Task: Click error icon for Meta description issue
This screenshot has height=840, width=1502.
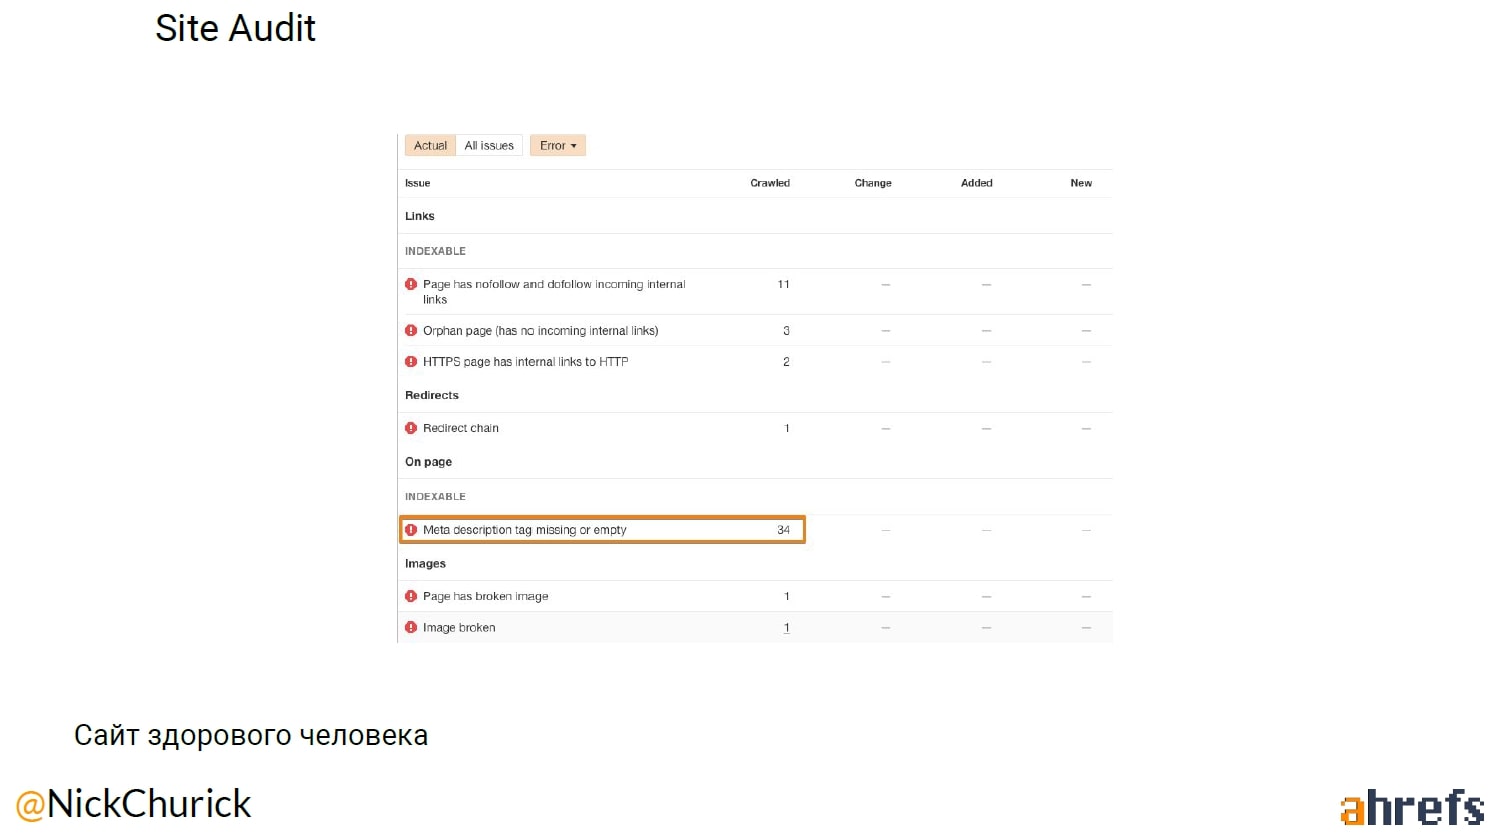Action: pos(411,530)
